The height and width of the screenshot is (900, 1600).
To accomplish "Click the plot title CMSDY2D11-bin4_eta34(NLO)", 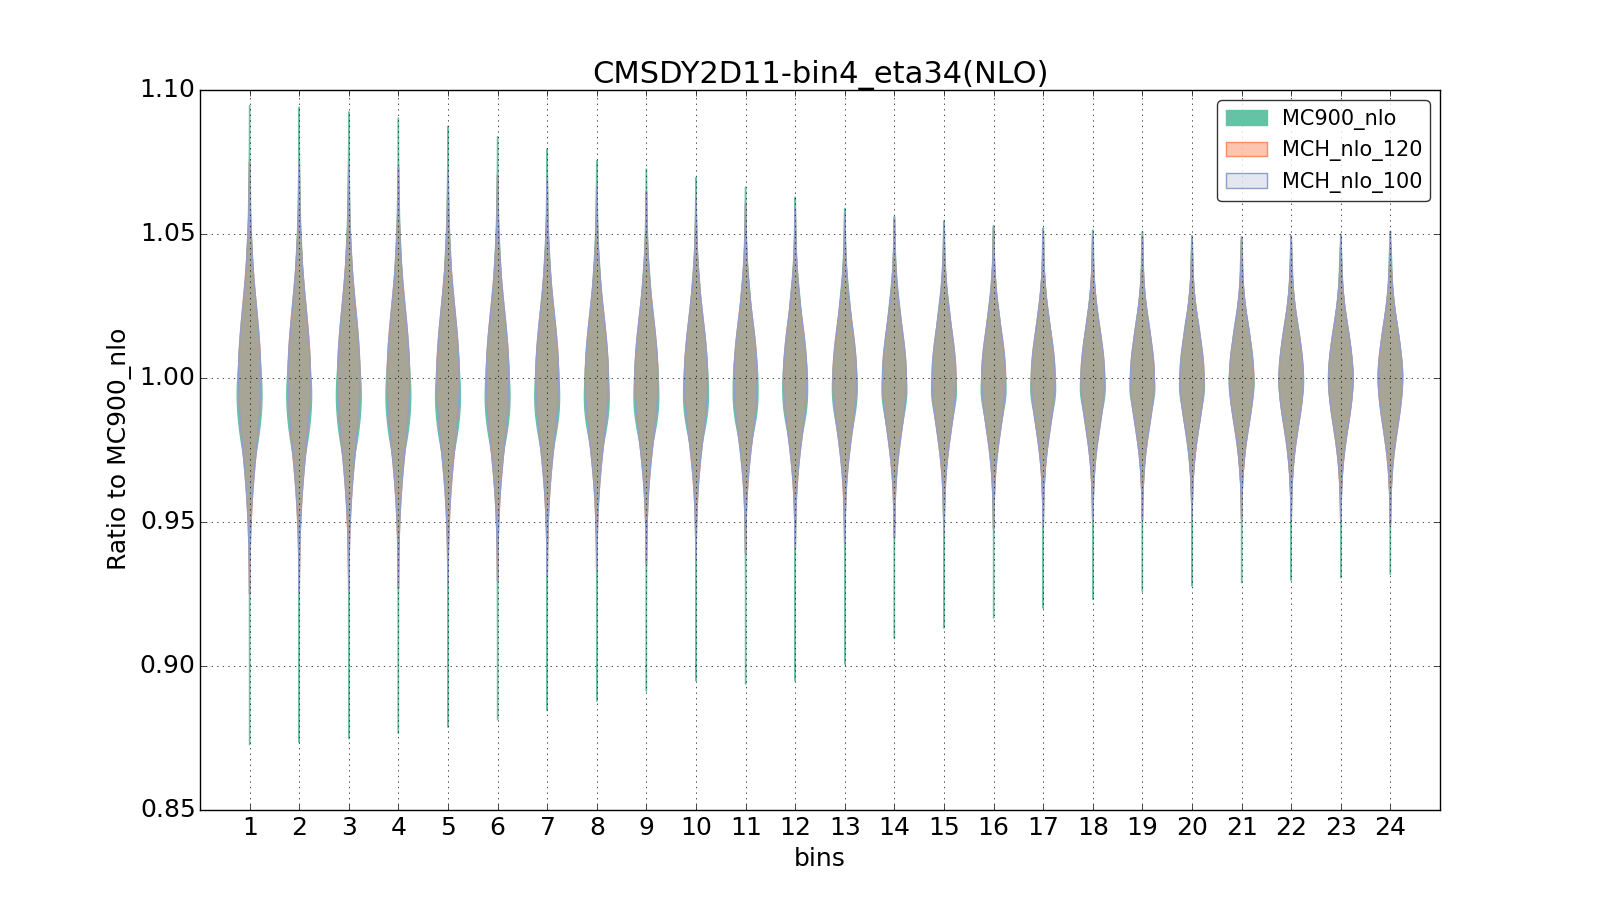I will [820, 73].
